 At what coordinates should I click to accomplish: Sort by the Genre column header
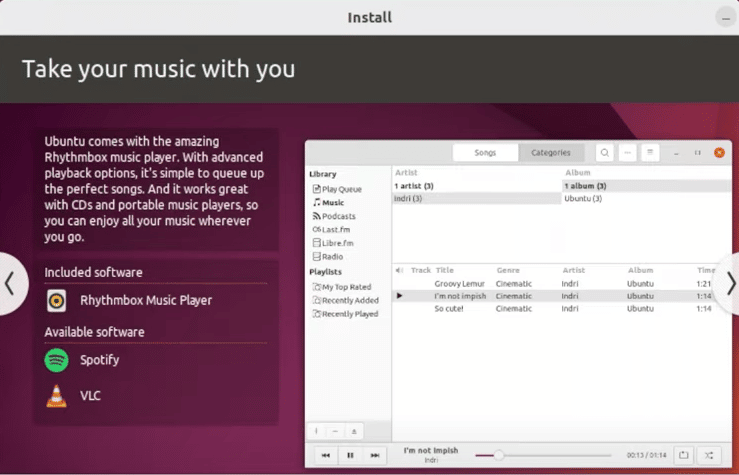508,270
